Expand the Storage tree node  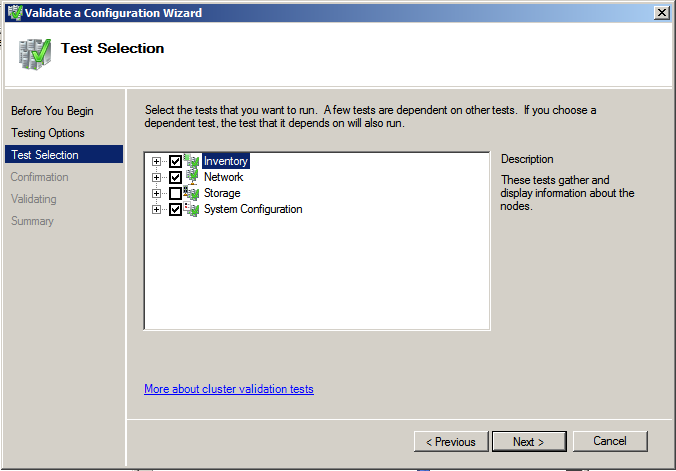coord(156,193)
